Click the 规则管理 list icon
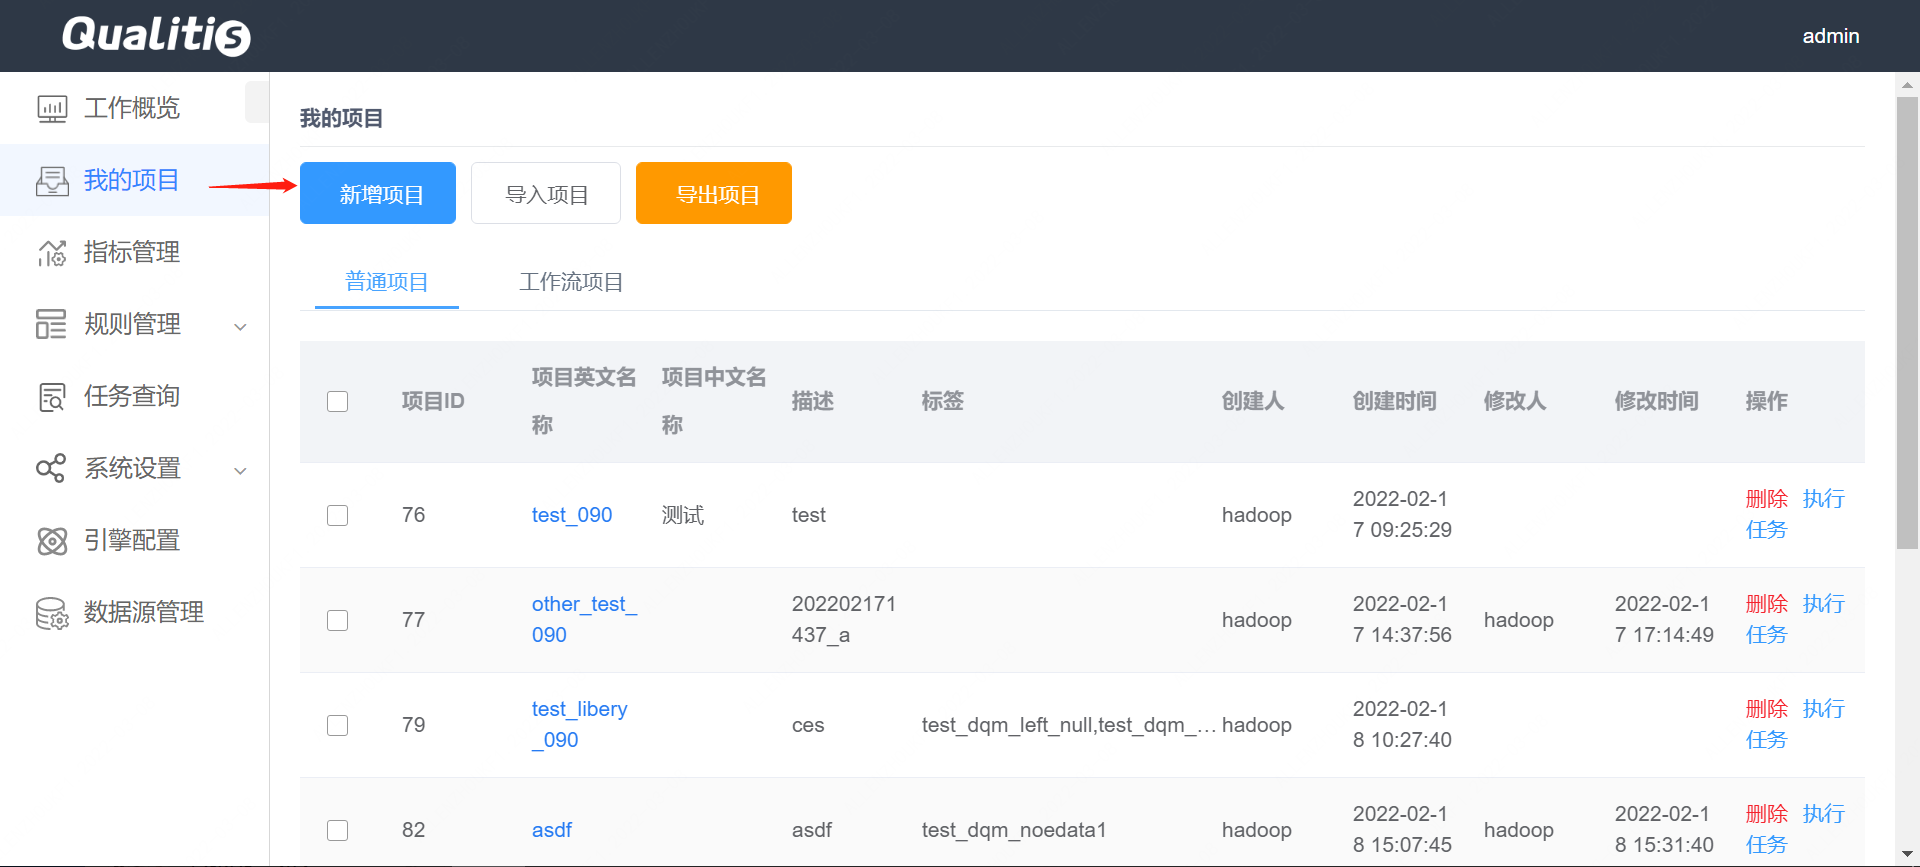The width and height of the screenshot is (1920, 867). [52, 324]
